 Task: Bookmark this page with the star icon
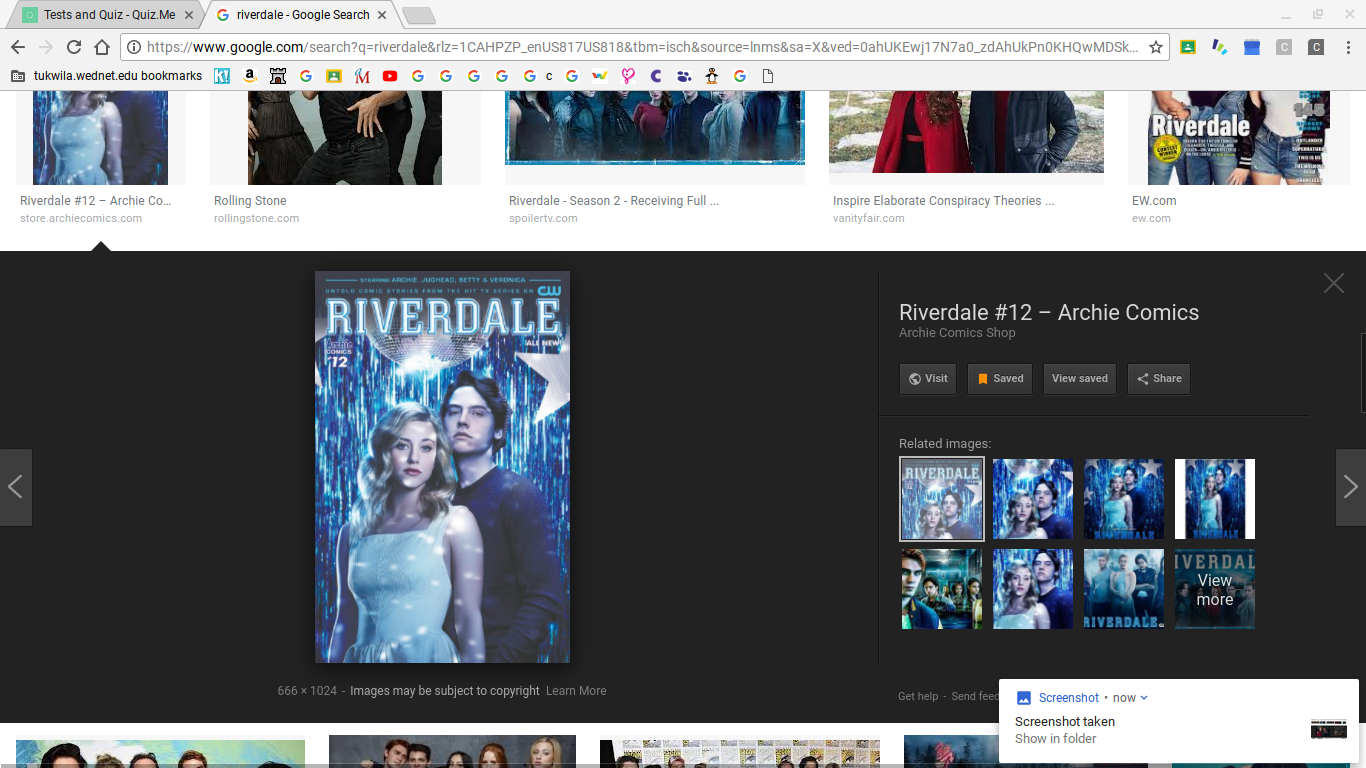[x=1156, y=47]
